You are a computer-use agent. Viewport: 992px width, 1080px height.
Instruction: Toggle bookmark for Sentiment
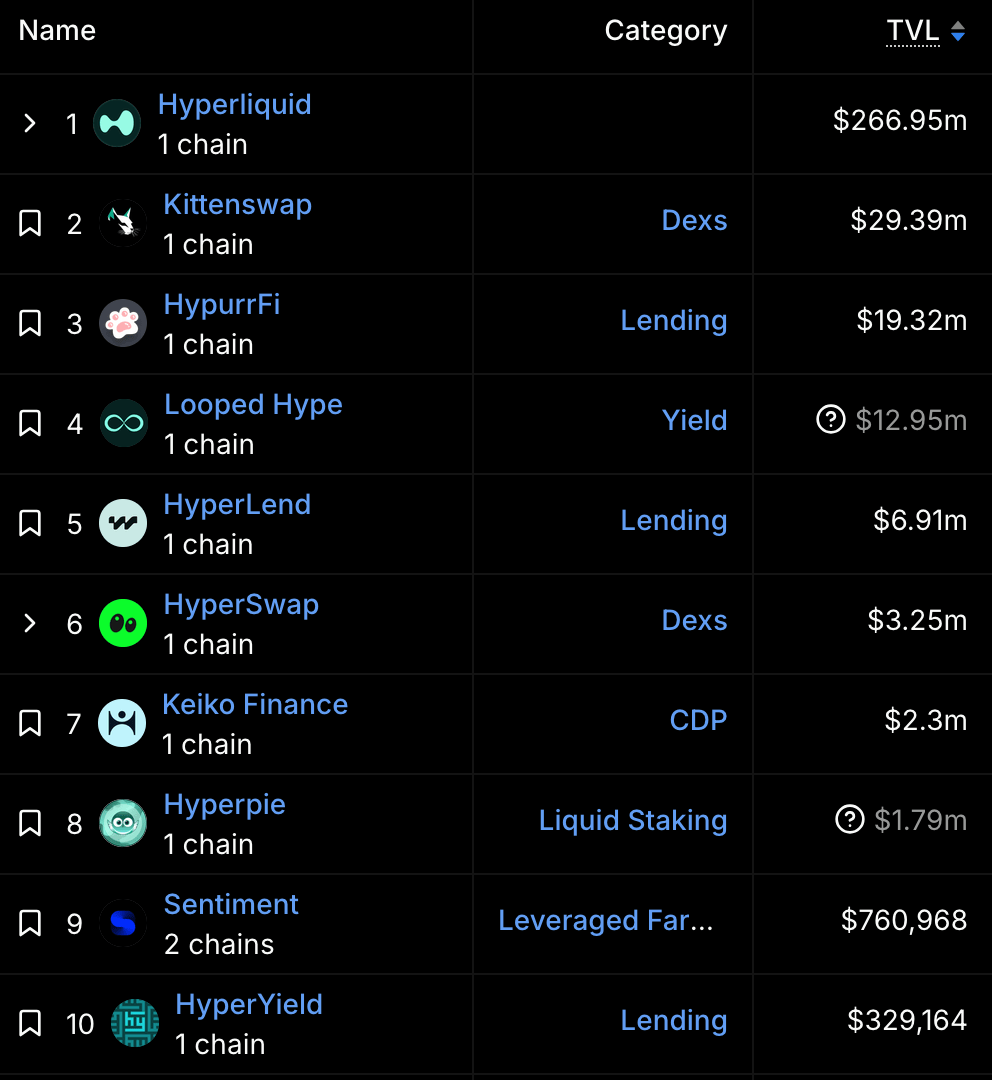pos(30,923)
